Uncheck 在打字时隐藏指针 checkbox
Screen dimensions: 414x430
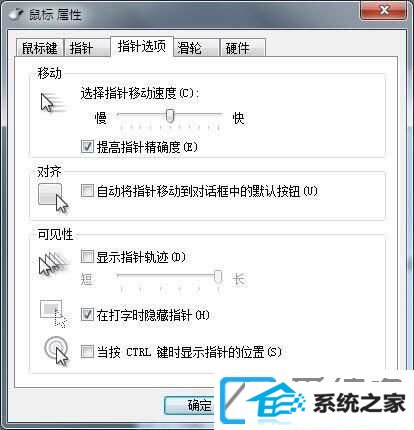pyautogui.click(x=87, y=315)
